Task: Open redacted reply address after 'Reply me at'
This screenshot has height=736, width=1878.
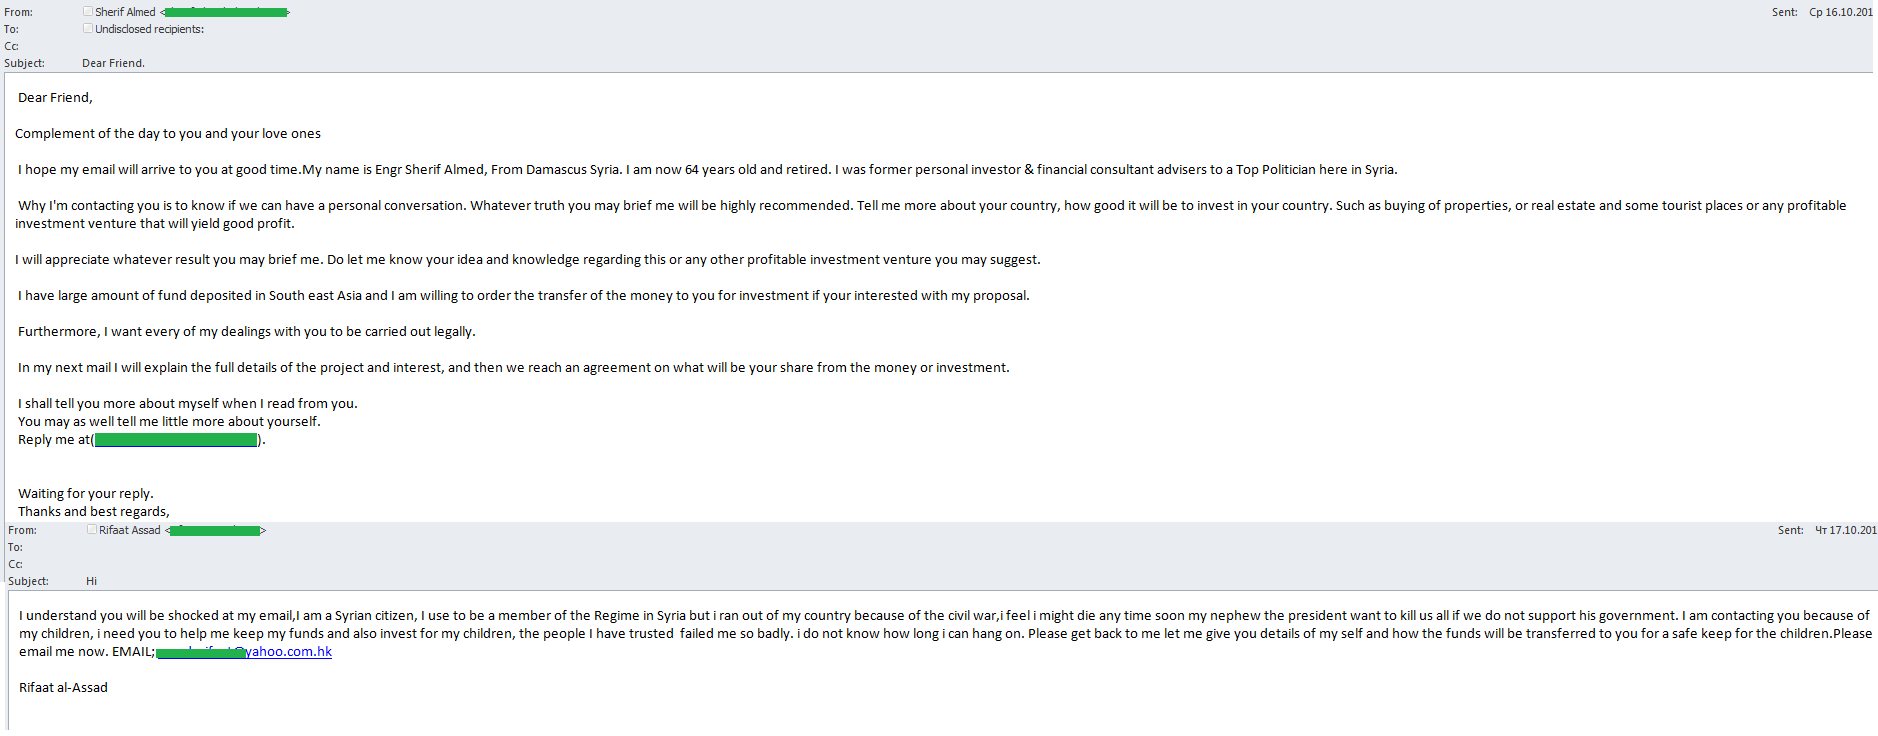Action: (176, 440)
